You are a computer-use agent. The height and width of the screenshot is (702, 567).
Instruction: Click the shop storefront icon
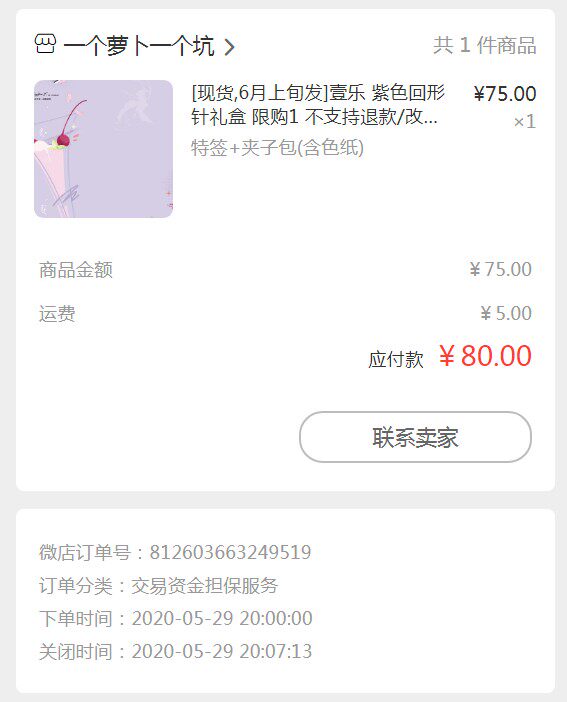[x=45, y=44]
